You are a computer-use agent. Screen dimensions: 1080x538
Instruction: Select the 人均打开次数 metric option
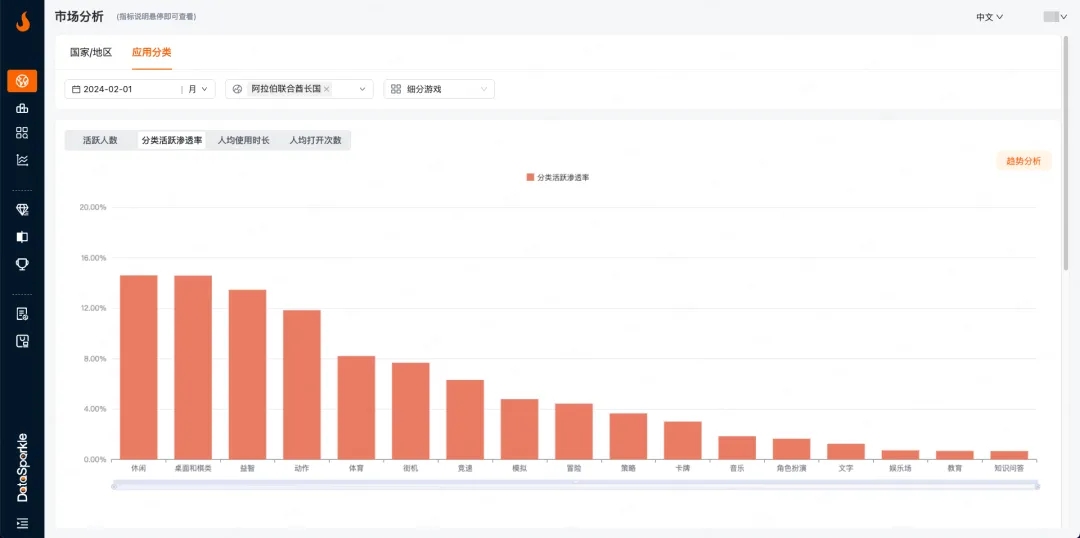pos(315,141)
